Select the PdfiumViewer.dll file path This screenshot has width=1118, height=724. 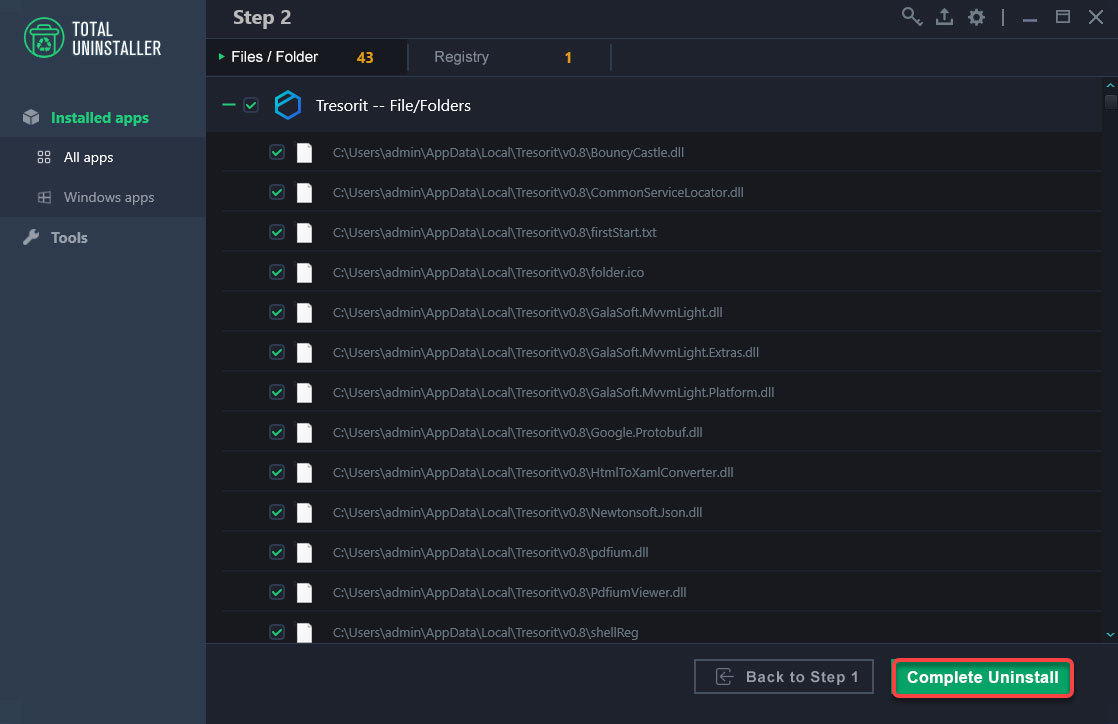[x=509, y=592]
